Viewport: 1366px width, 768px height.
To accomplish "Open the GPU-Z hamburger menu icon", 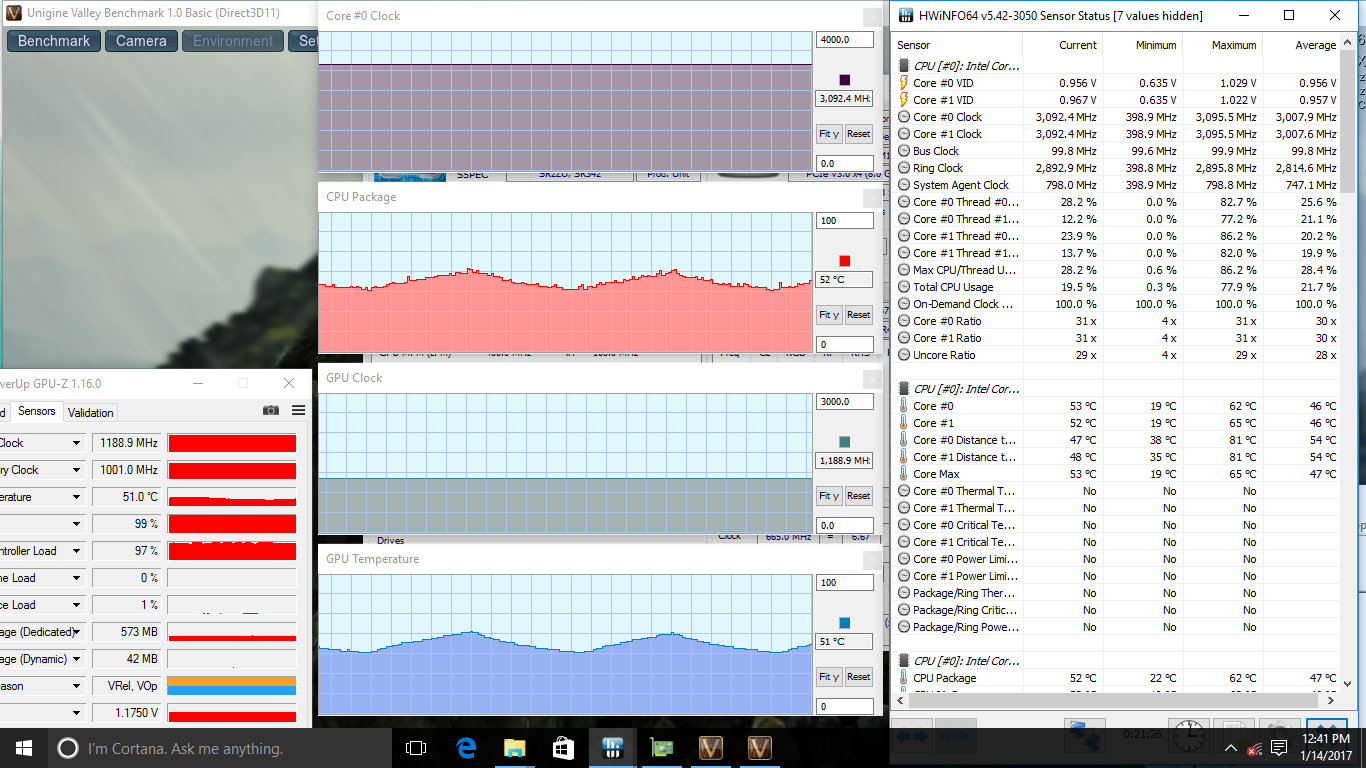I will click(298, 410).
